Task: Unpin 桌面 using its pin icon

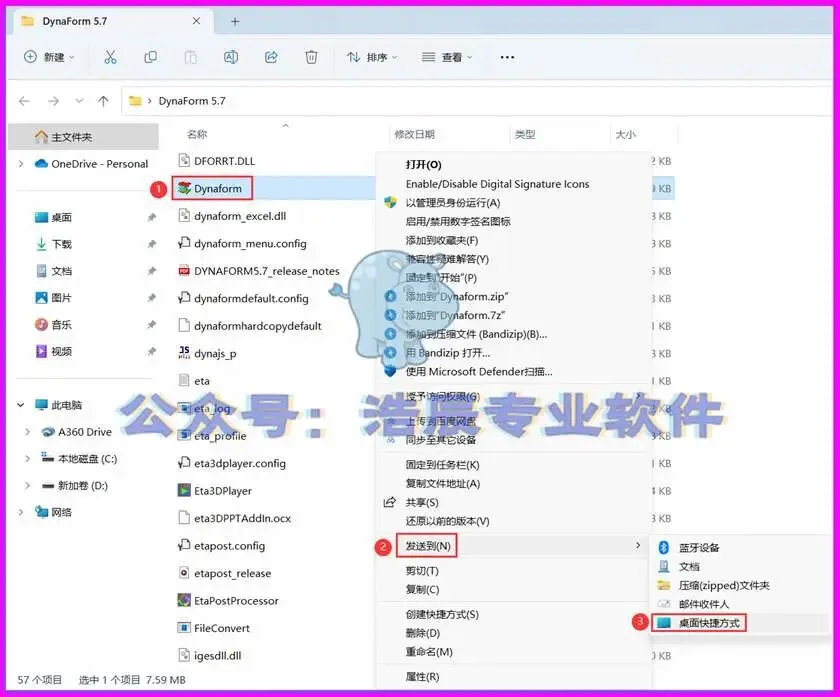Action: coord(152,218)
